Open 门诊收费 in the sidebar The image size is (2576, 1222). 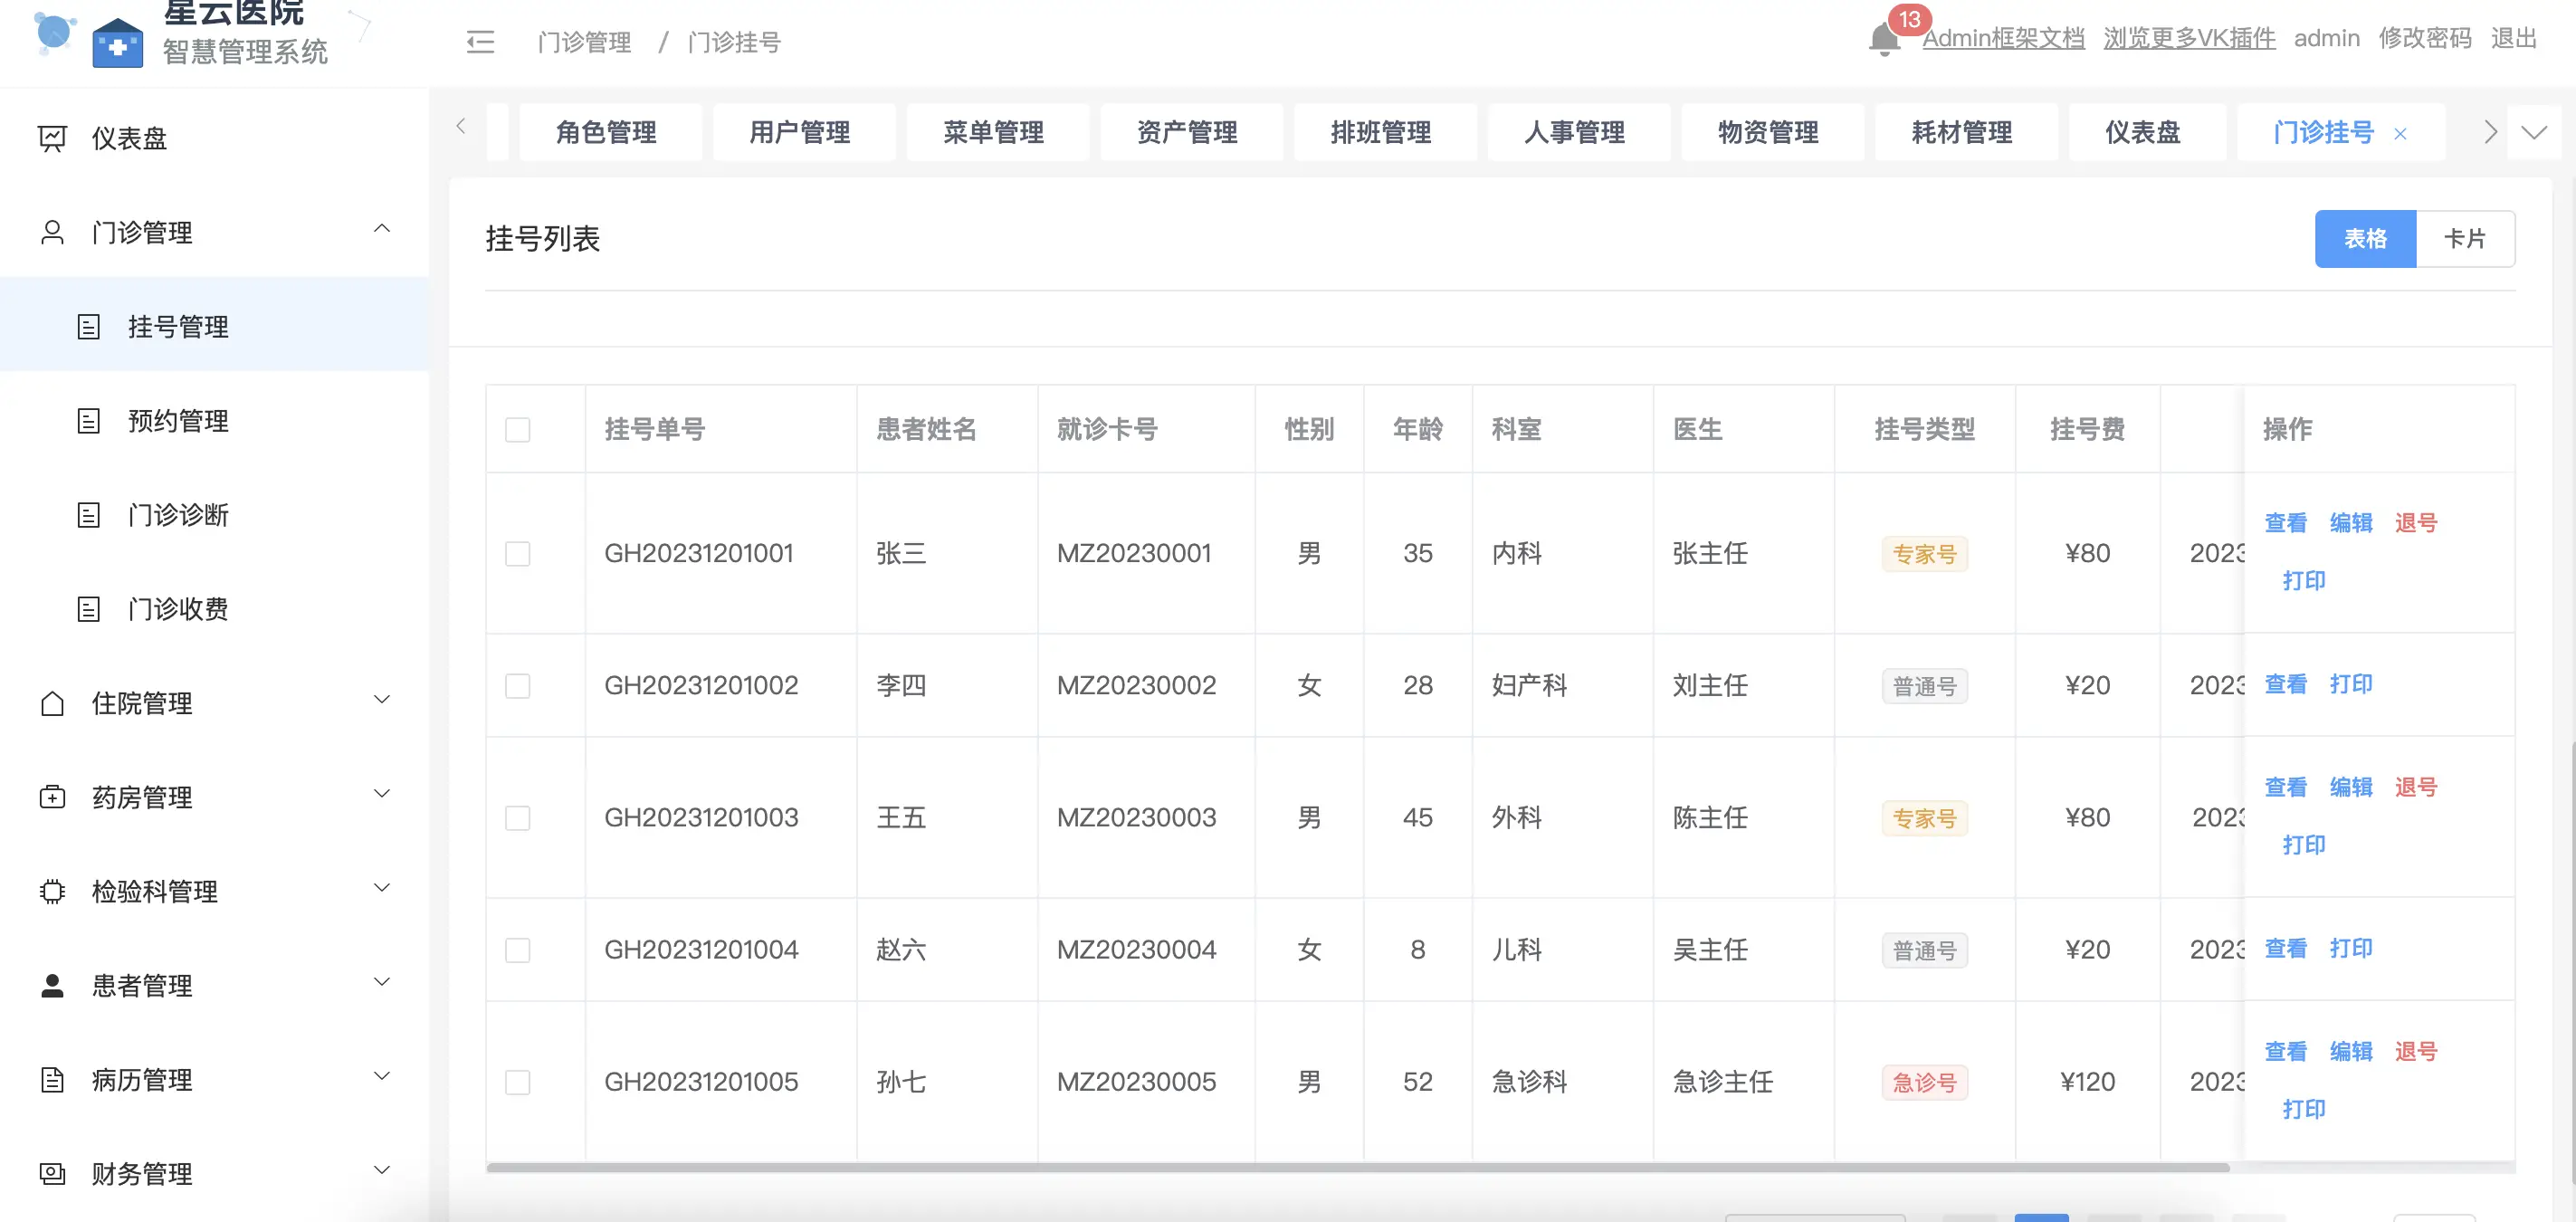(178, 609)
